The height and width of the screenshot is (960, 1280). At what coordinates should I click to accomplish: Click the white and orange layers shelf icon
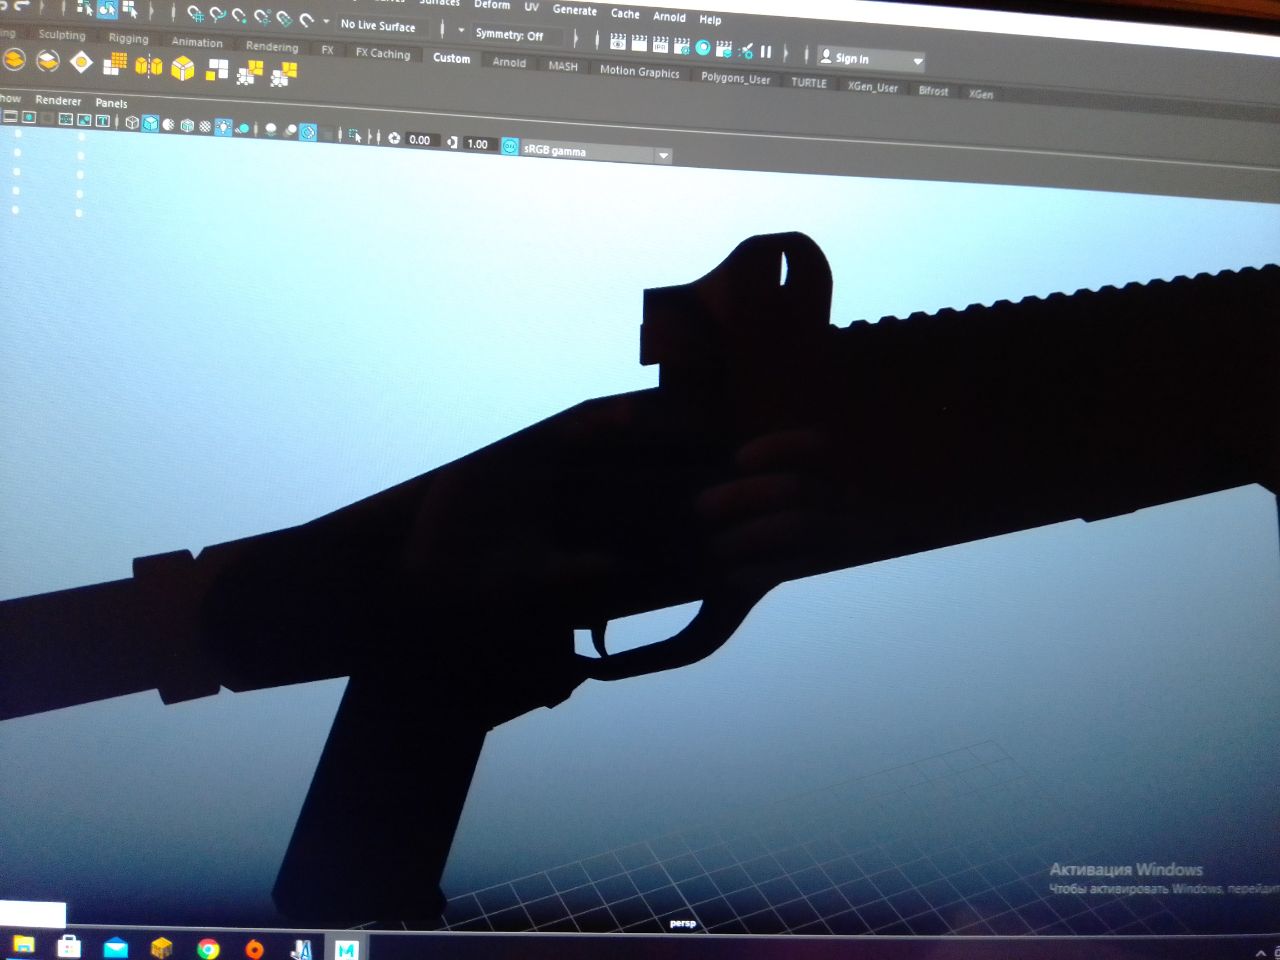click(48, 62)
